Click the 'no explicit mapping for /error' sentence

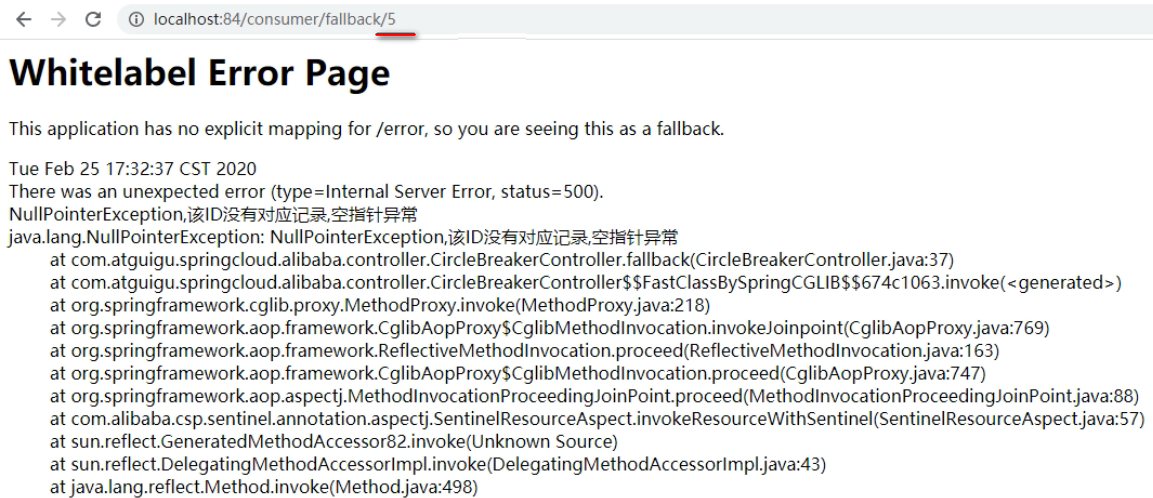366,129
